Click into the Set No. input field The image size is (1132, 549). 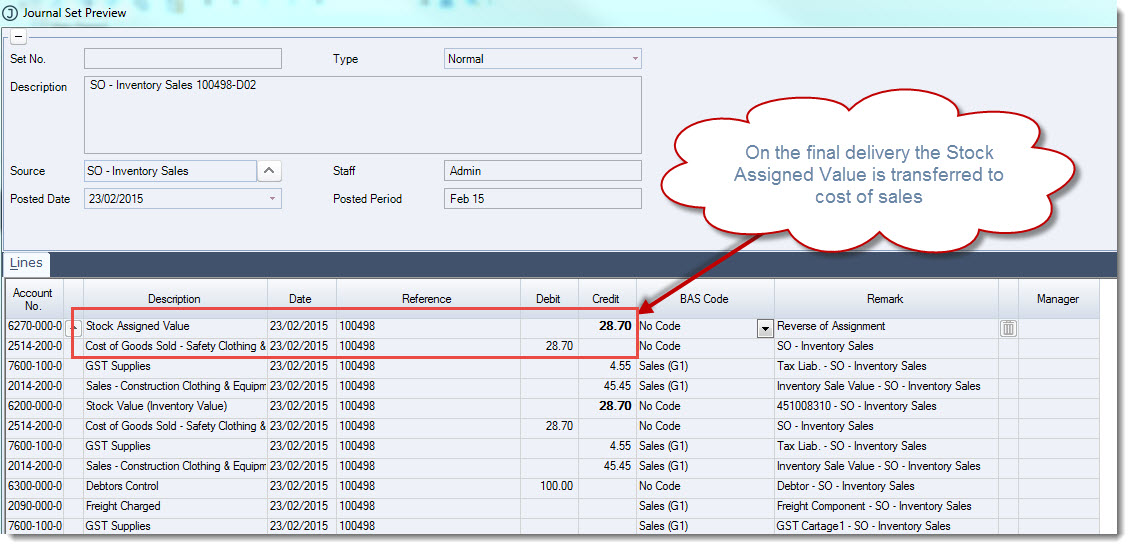(x=183, y=59)
